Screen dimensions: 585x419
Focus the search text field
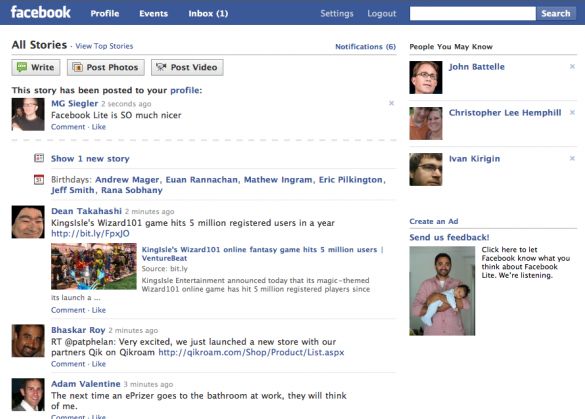pos(473,13)
